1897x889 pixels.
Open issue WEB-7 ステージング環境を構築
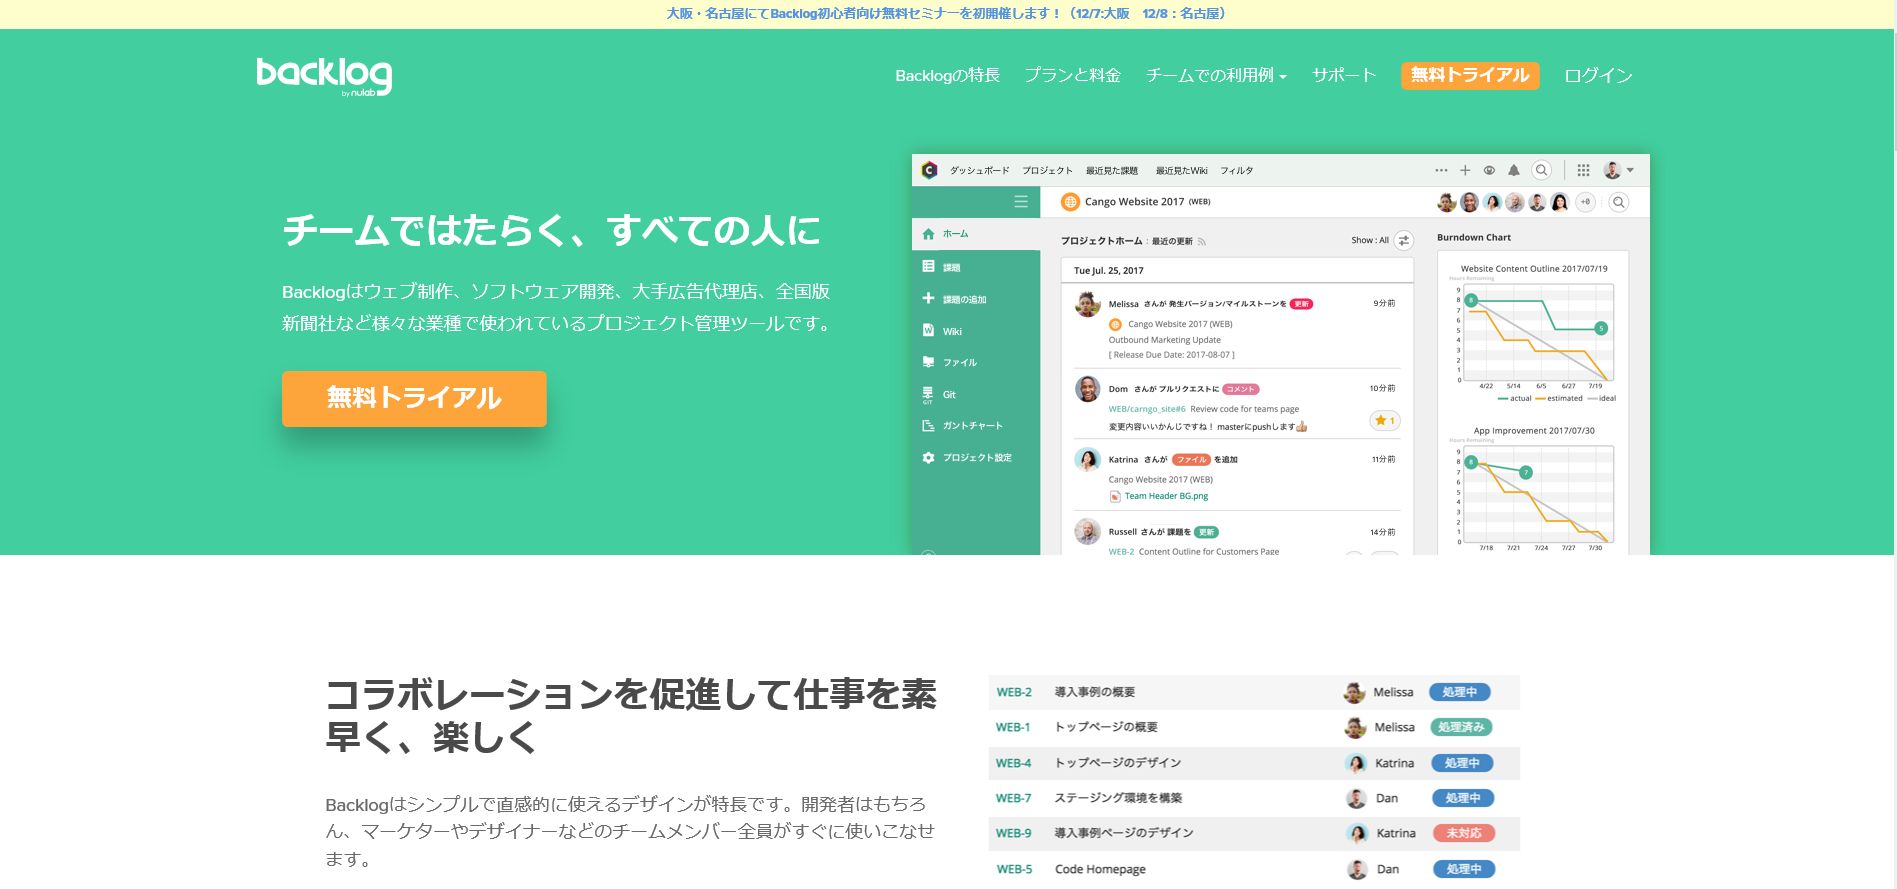[1254, 798]
